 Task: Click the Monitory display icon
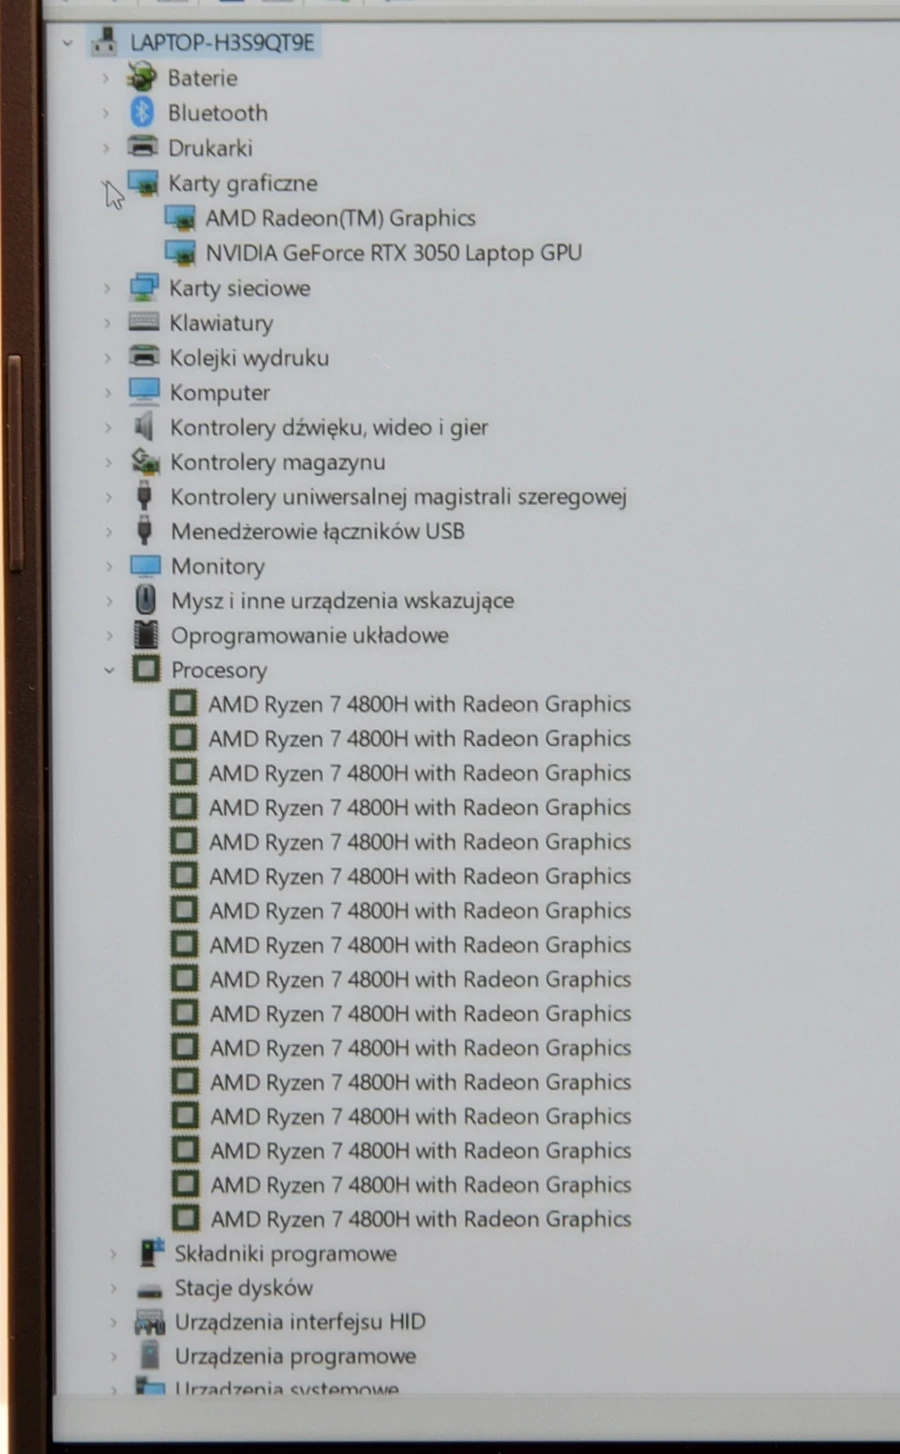tap(145, 566)
